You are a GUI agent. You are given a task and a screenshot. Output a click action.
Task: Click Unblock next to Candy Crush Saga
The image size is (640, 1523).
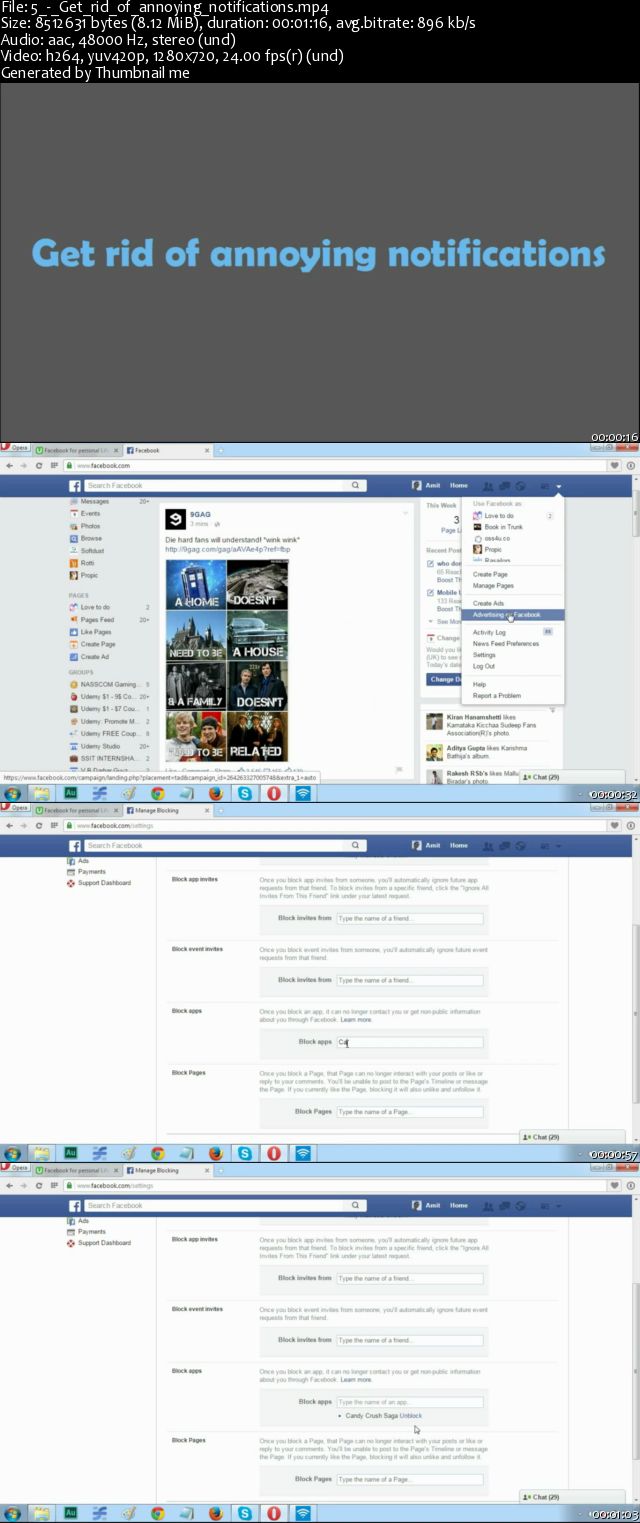click(x=411, y=1416)
